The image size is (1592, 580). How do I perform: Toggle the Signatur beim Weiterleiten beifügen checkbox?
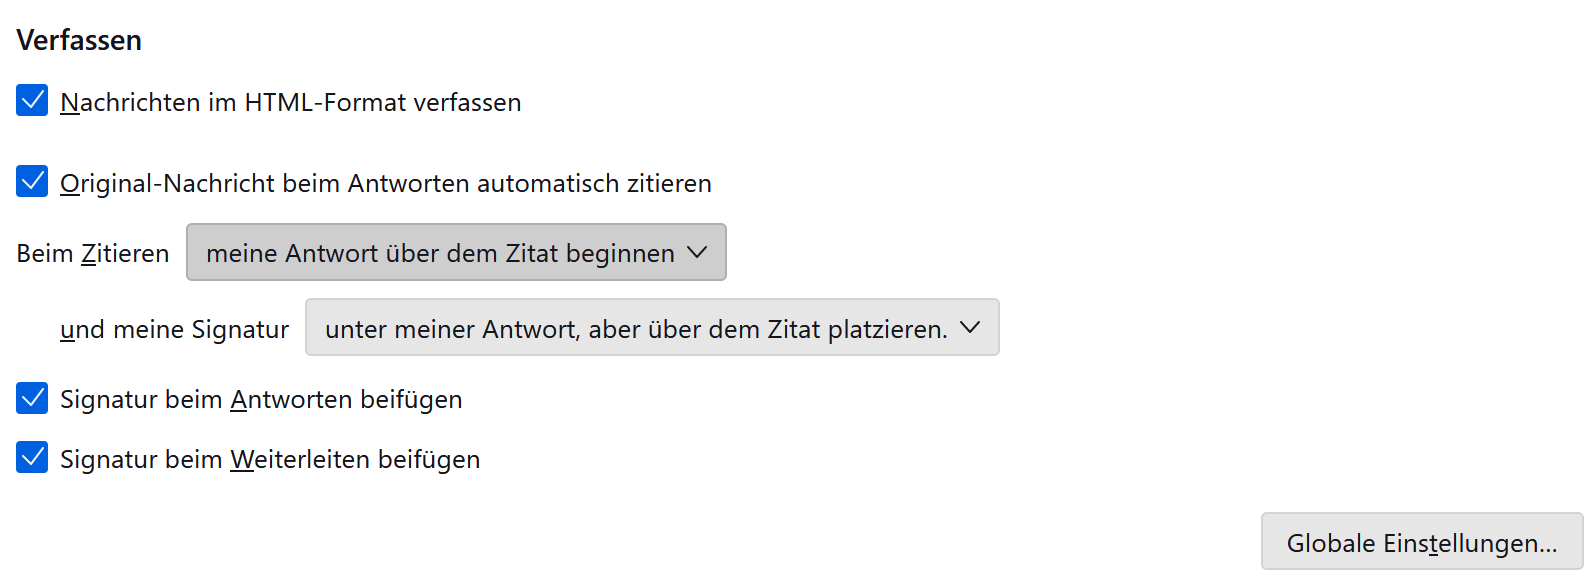click(x=32, y=458)
